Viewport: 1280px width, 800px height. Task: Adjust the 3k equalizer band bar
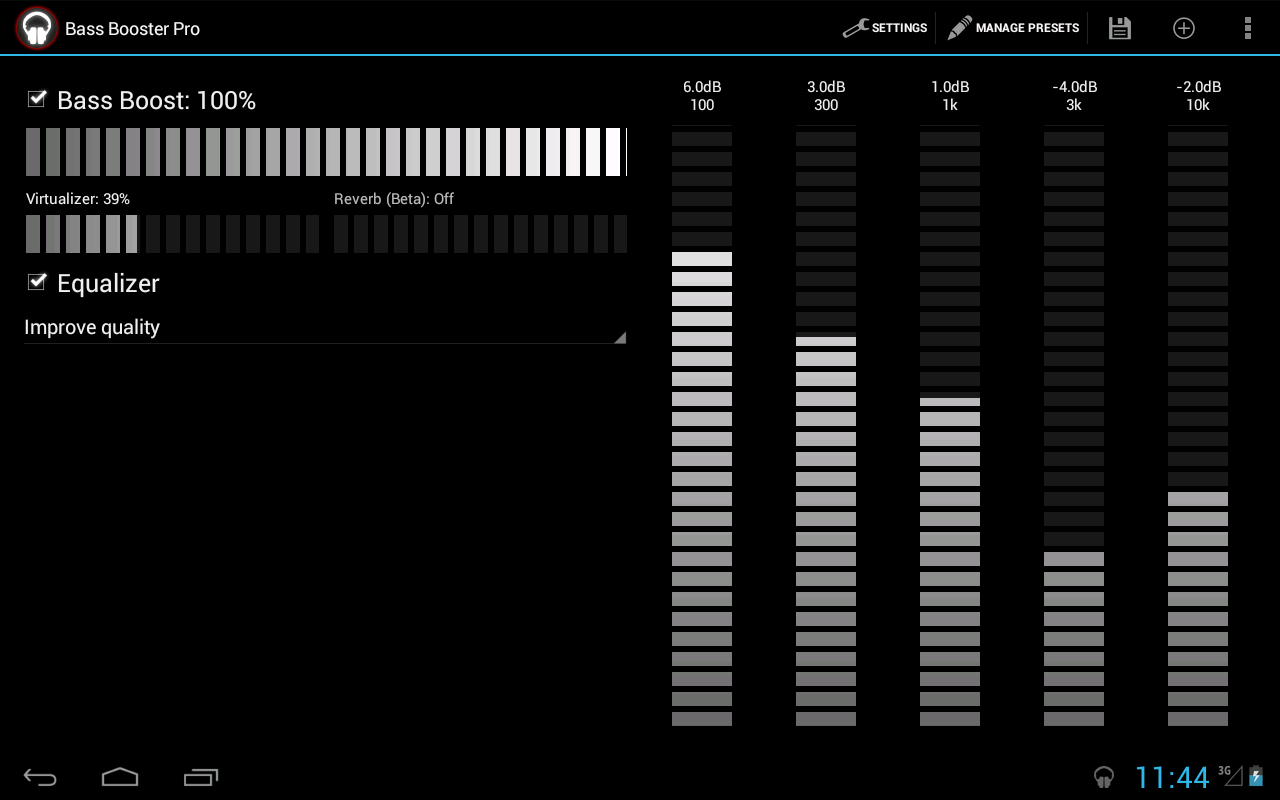point(1074,428)
